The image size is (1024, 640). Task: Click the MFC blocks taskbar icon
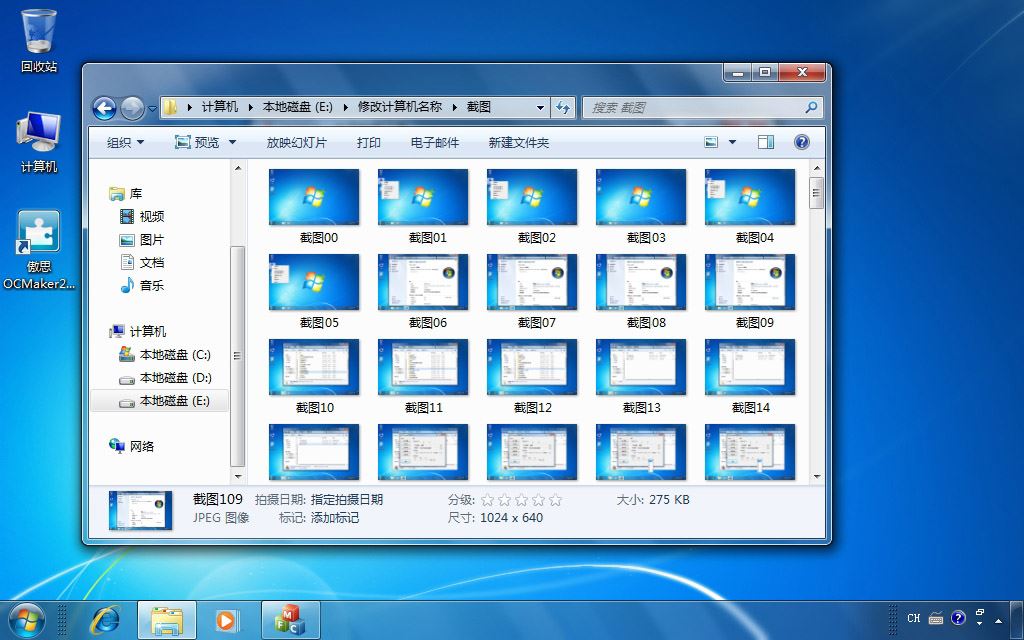coord(290,620)
